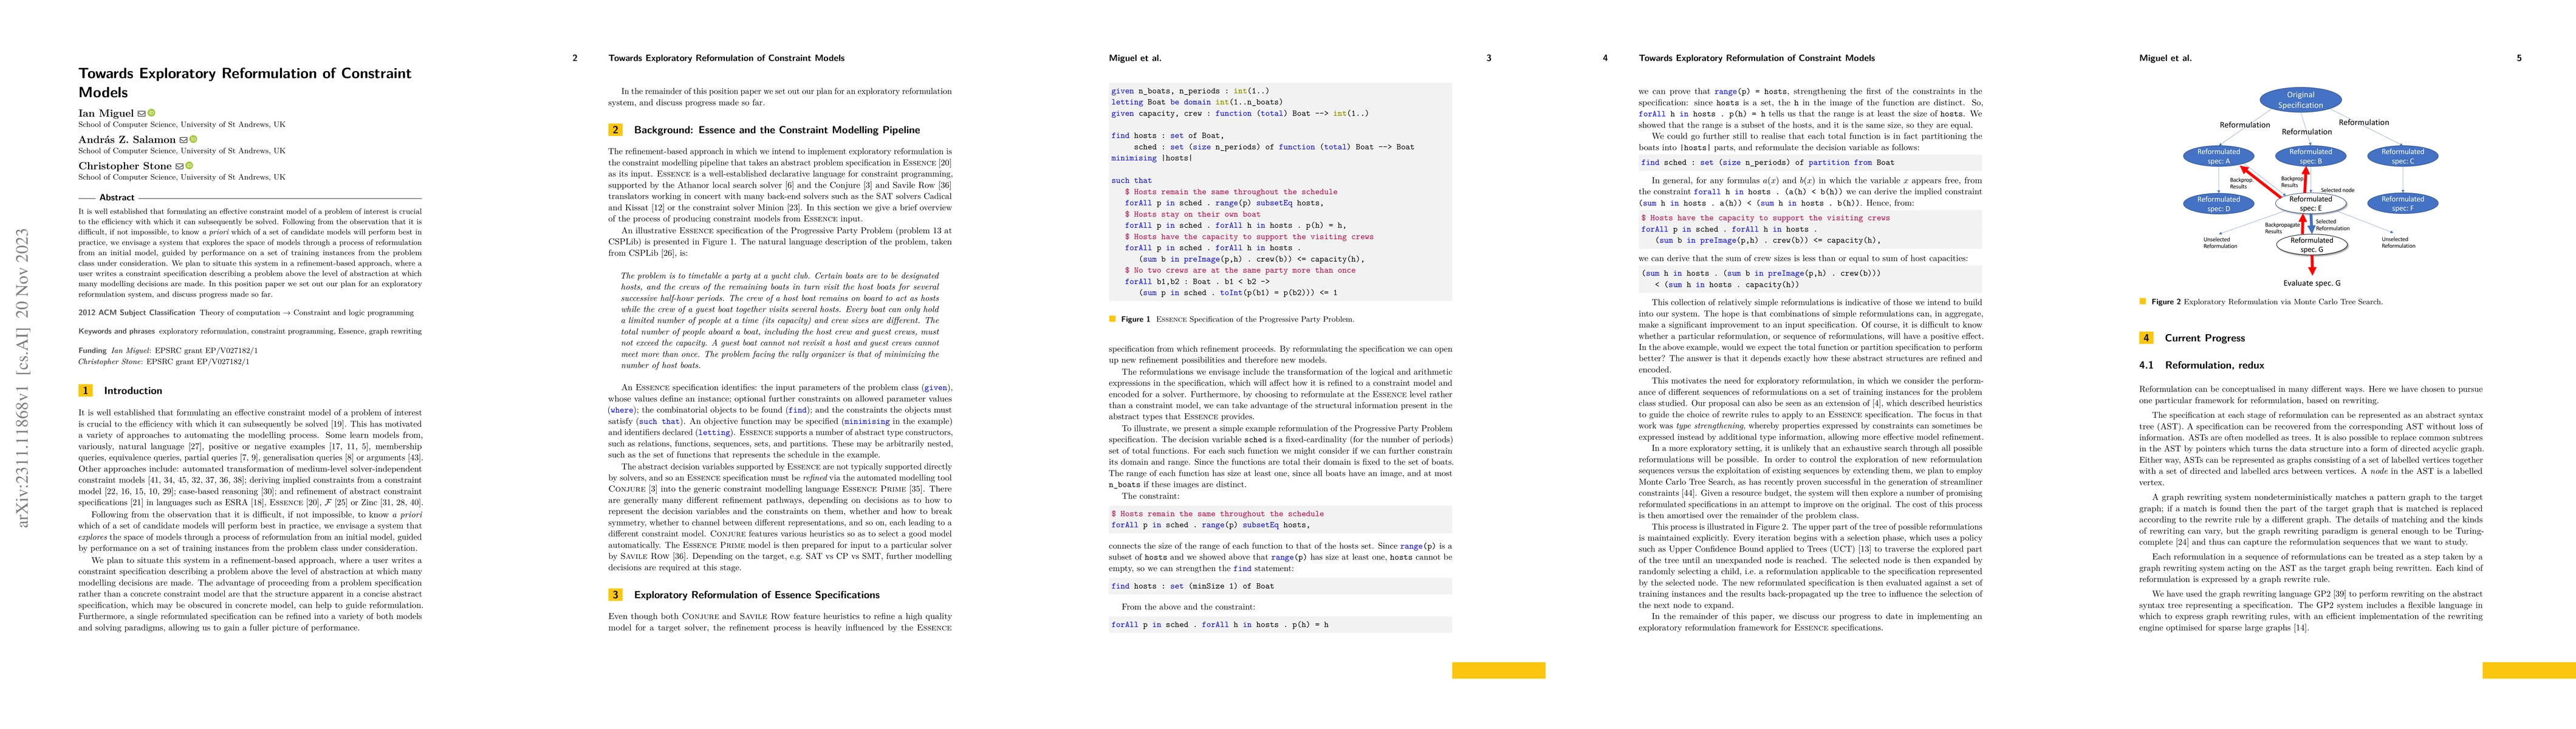Click the Background: Essence and Constraint Modelling Pipeline heading
The width and height of the screenshot is (2576, 729).
[777, 130]
